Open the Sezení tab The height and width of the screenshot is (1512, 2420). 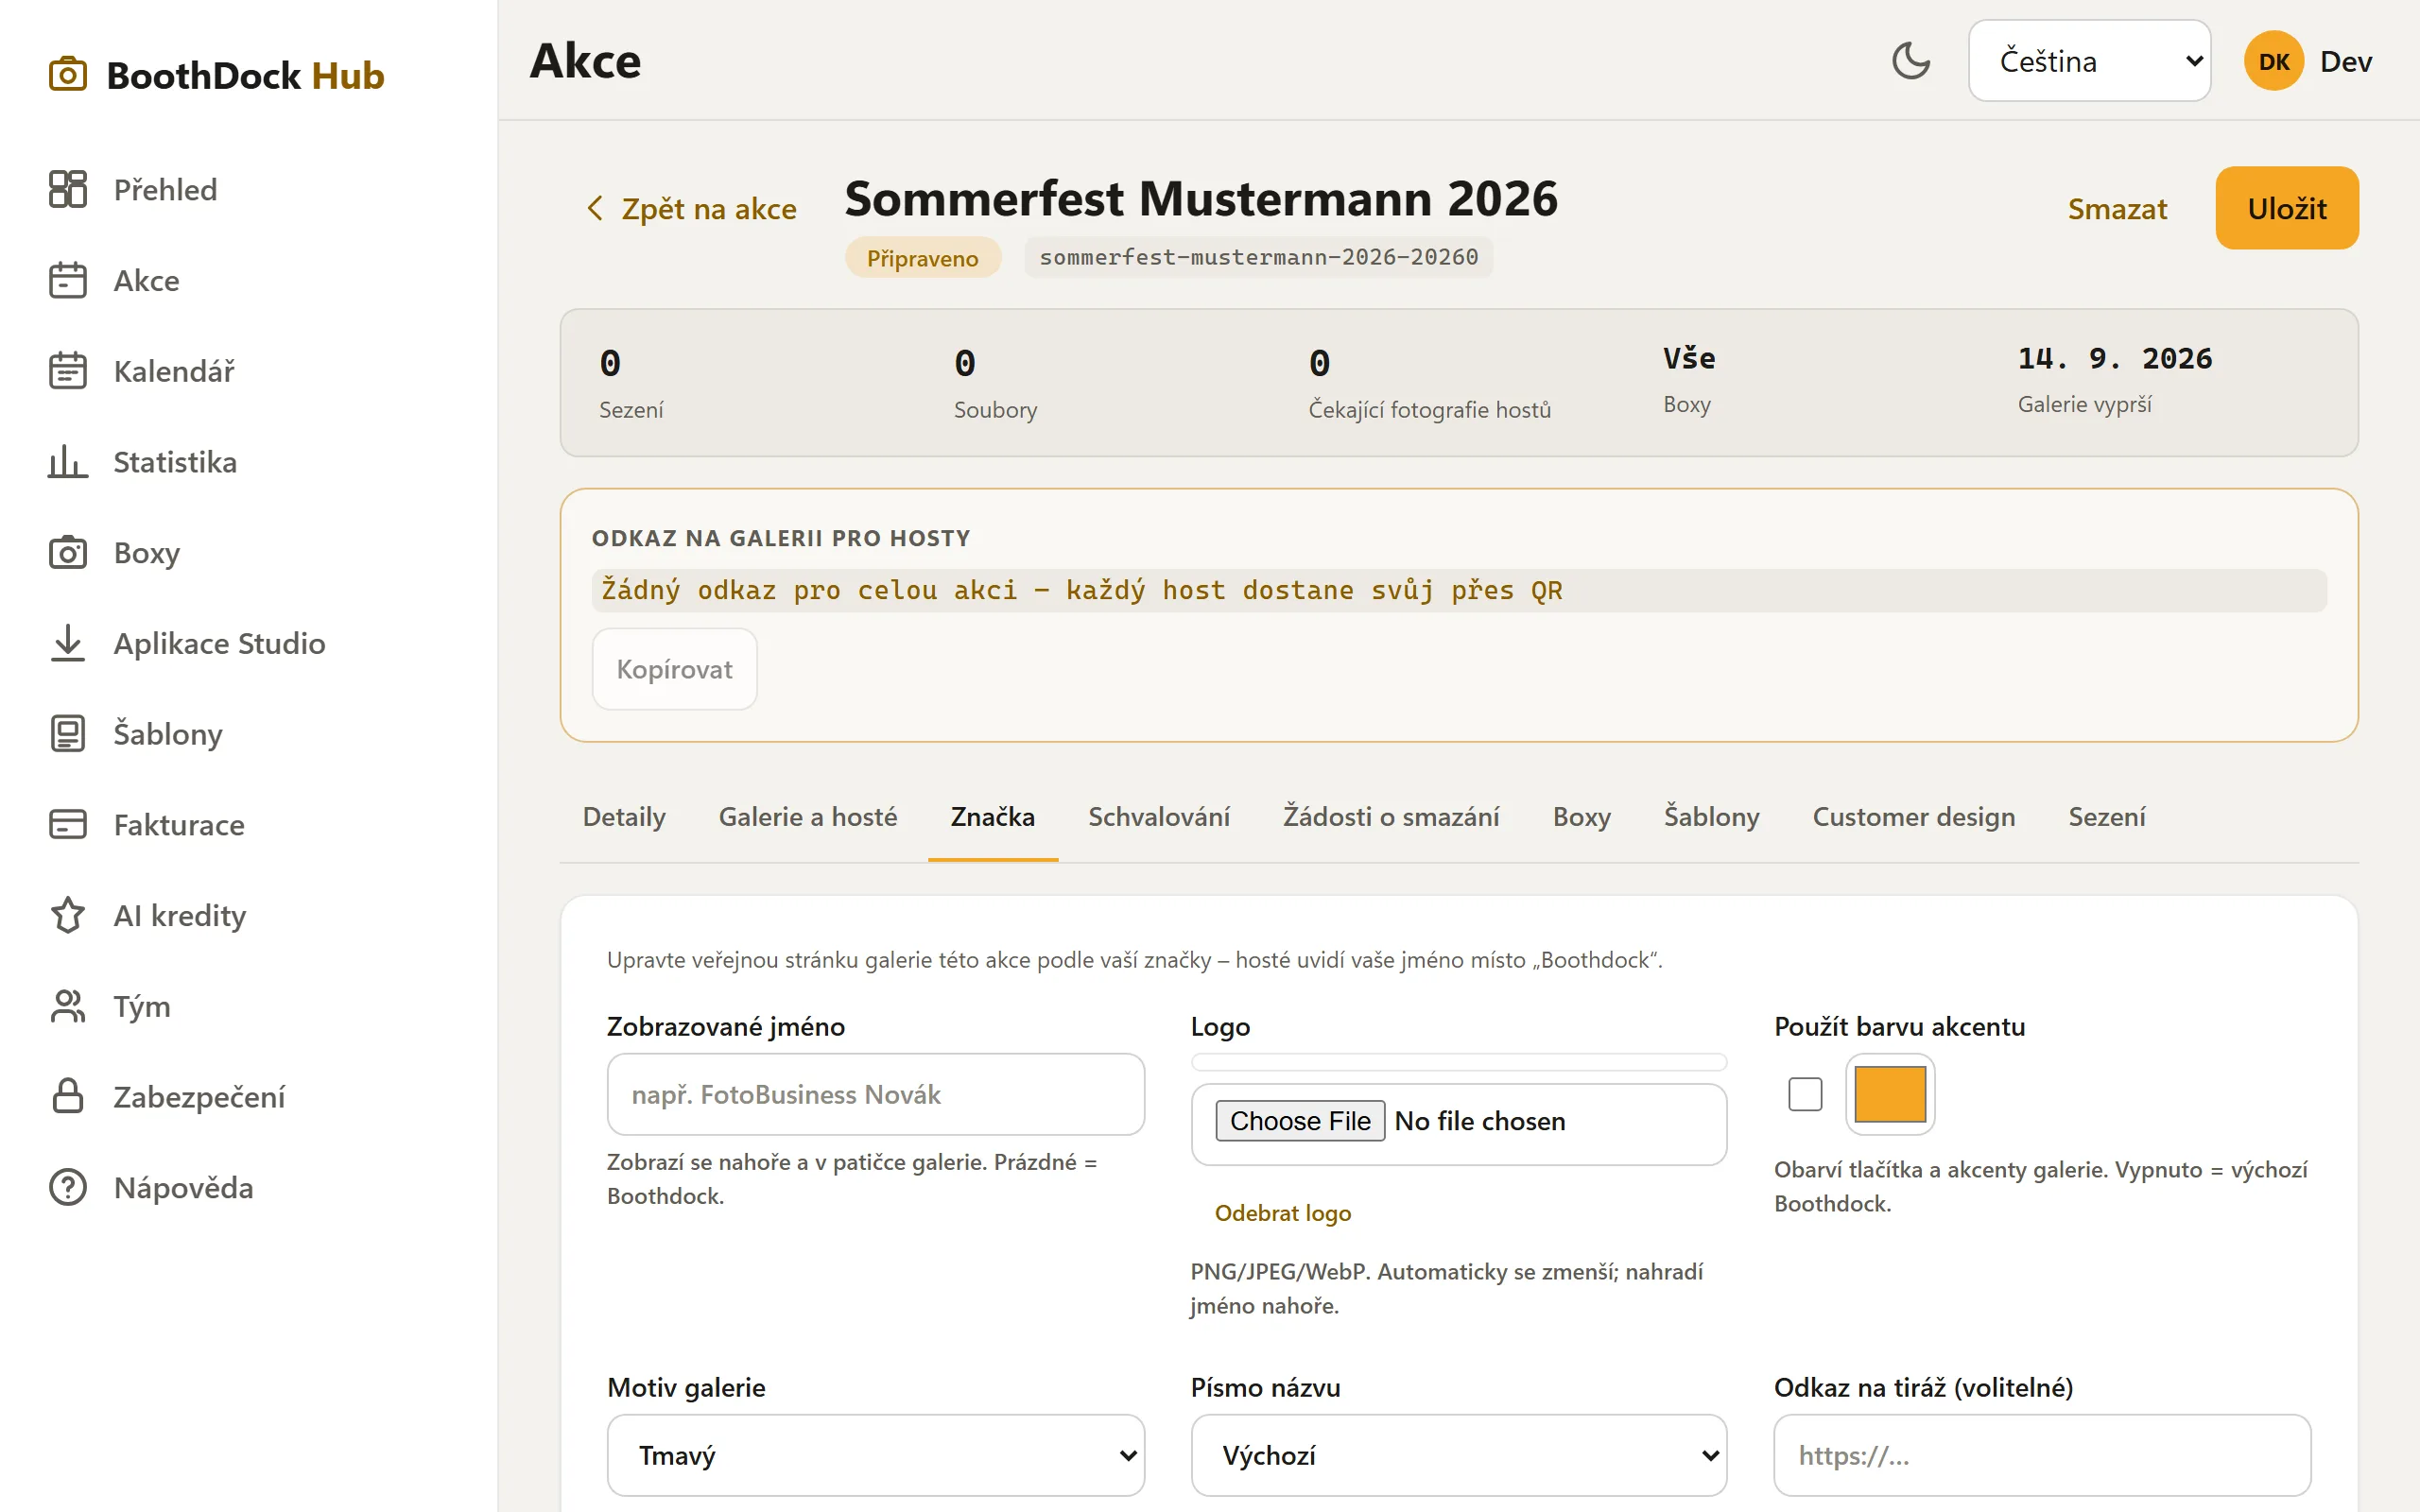pyautogui.click(x=2107, y=817)
